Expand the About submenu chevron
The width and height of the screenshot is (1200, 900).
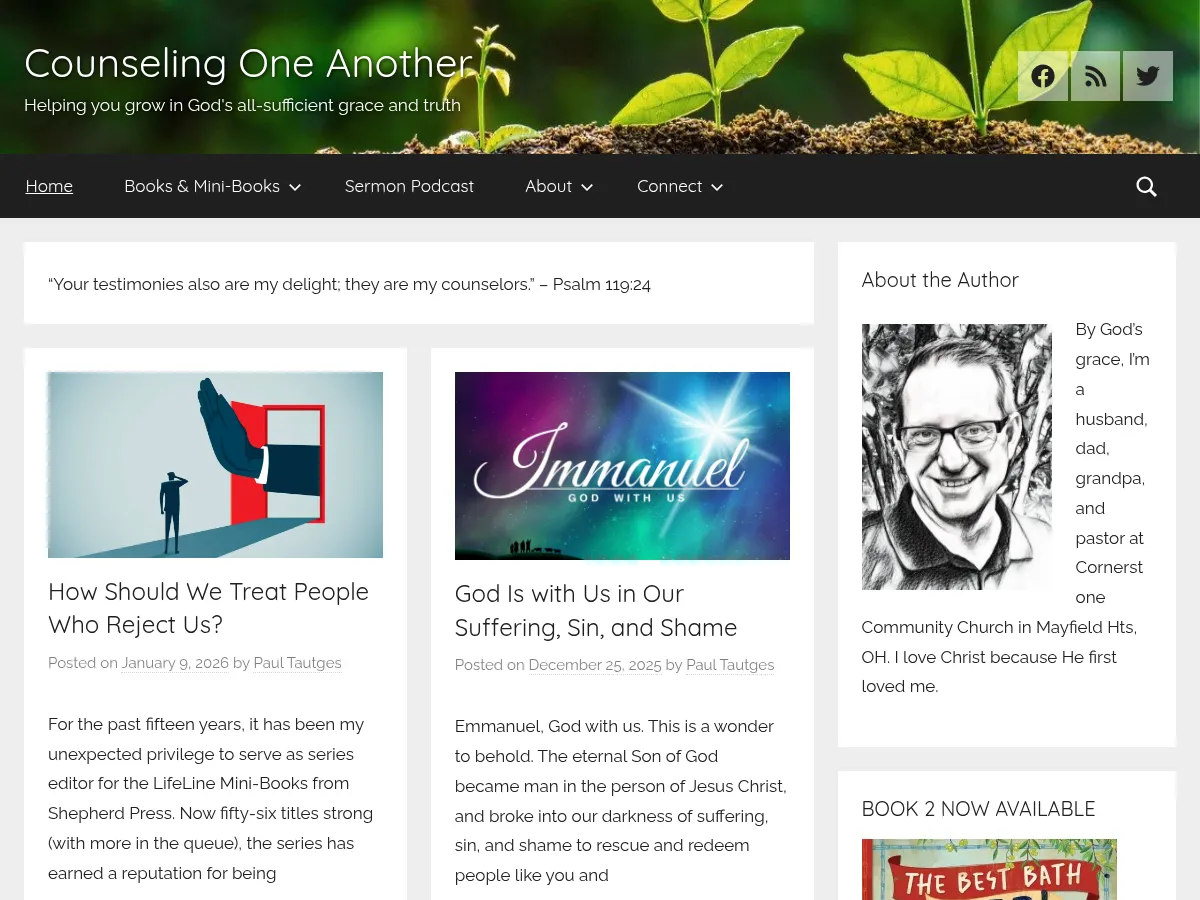587,187
